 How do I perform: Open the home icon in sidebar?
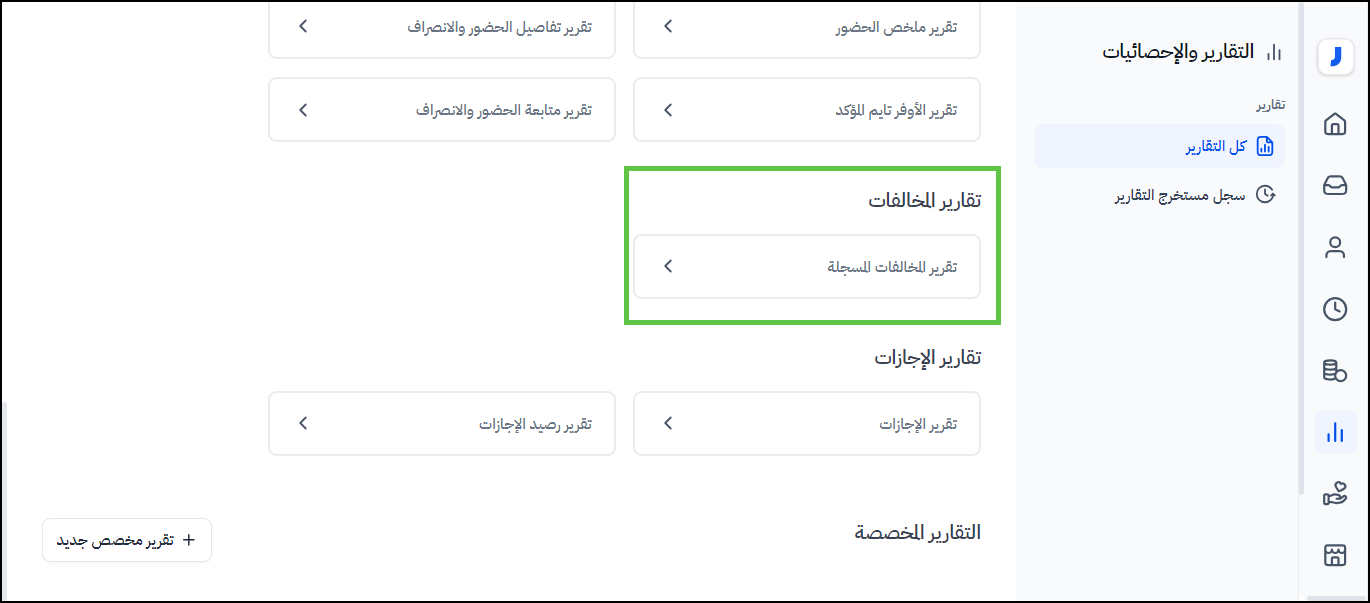1334,124
